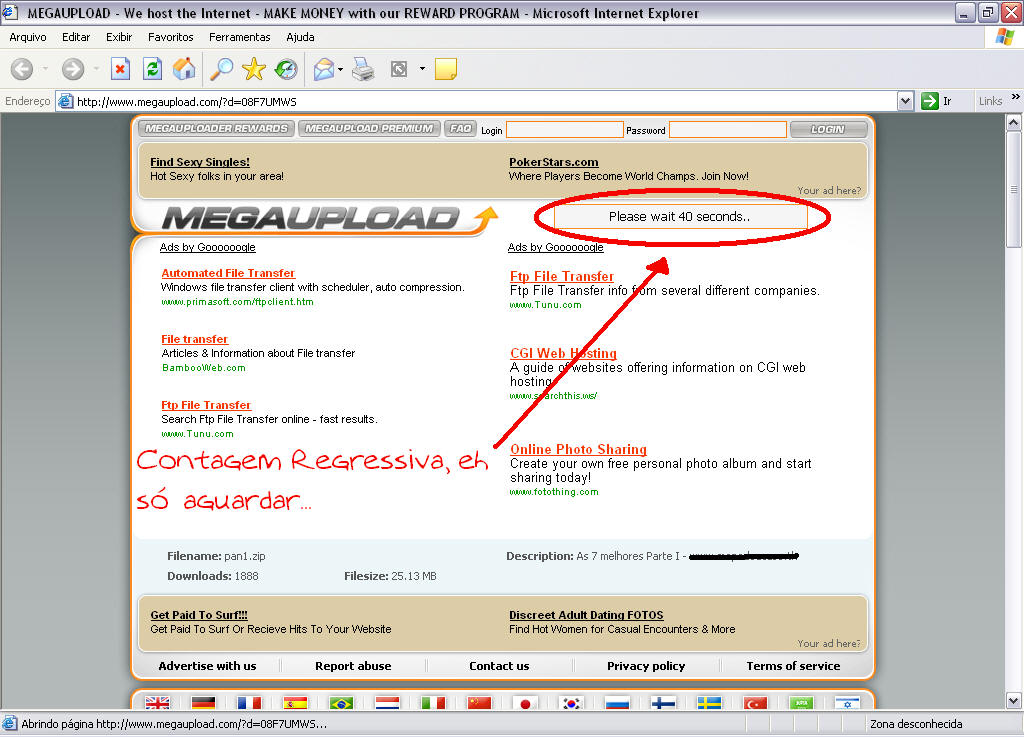The height and width of the screenshot is (737, 1024).
Task: Click the vertical scrollbar up arrow
Action: tap(1014, 122)
